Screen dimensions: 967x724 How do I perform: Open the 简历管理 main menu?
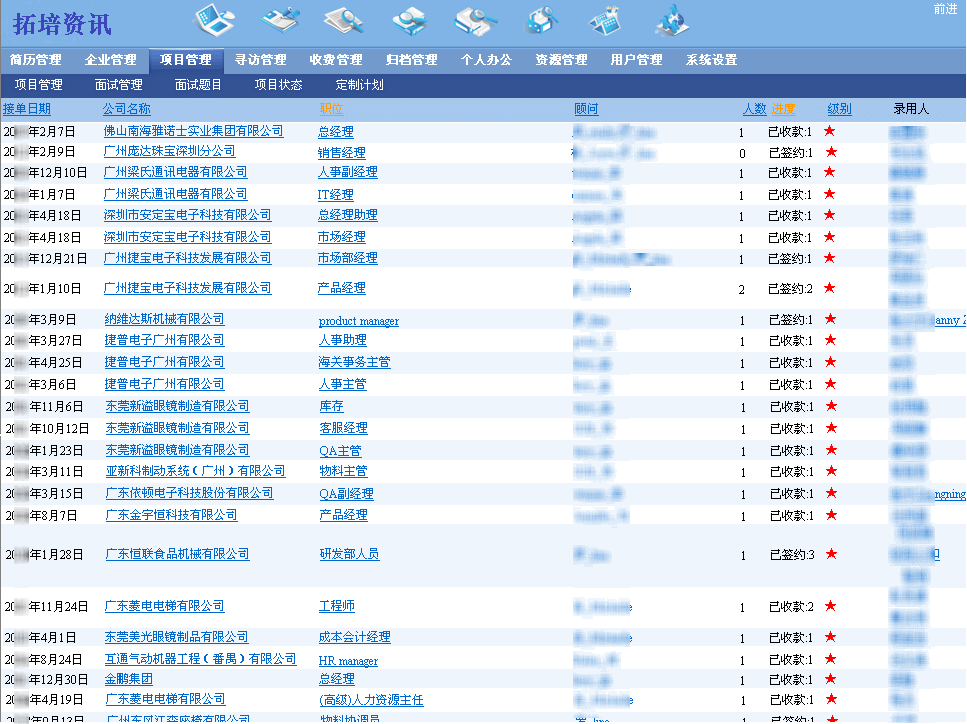pos(36,60)
